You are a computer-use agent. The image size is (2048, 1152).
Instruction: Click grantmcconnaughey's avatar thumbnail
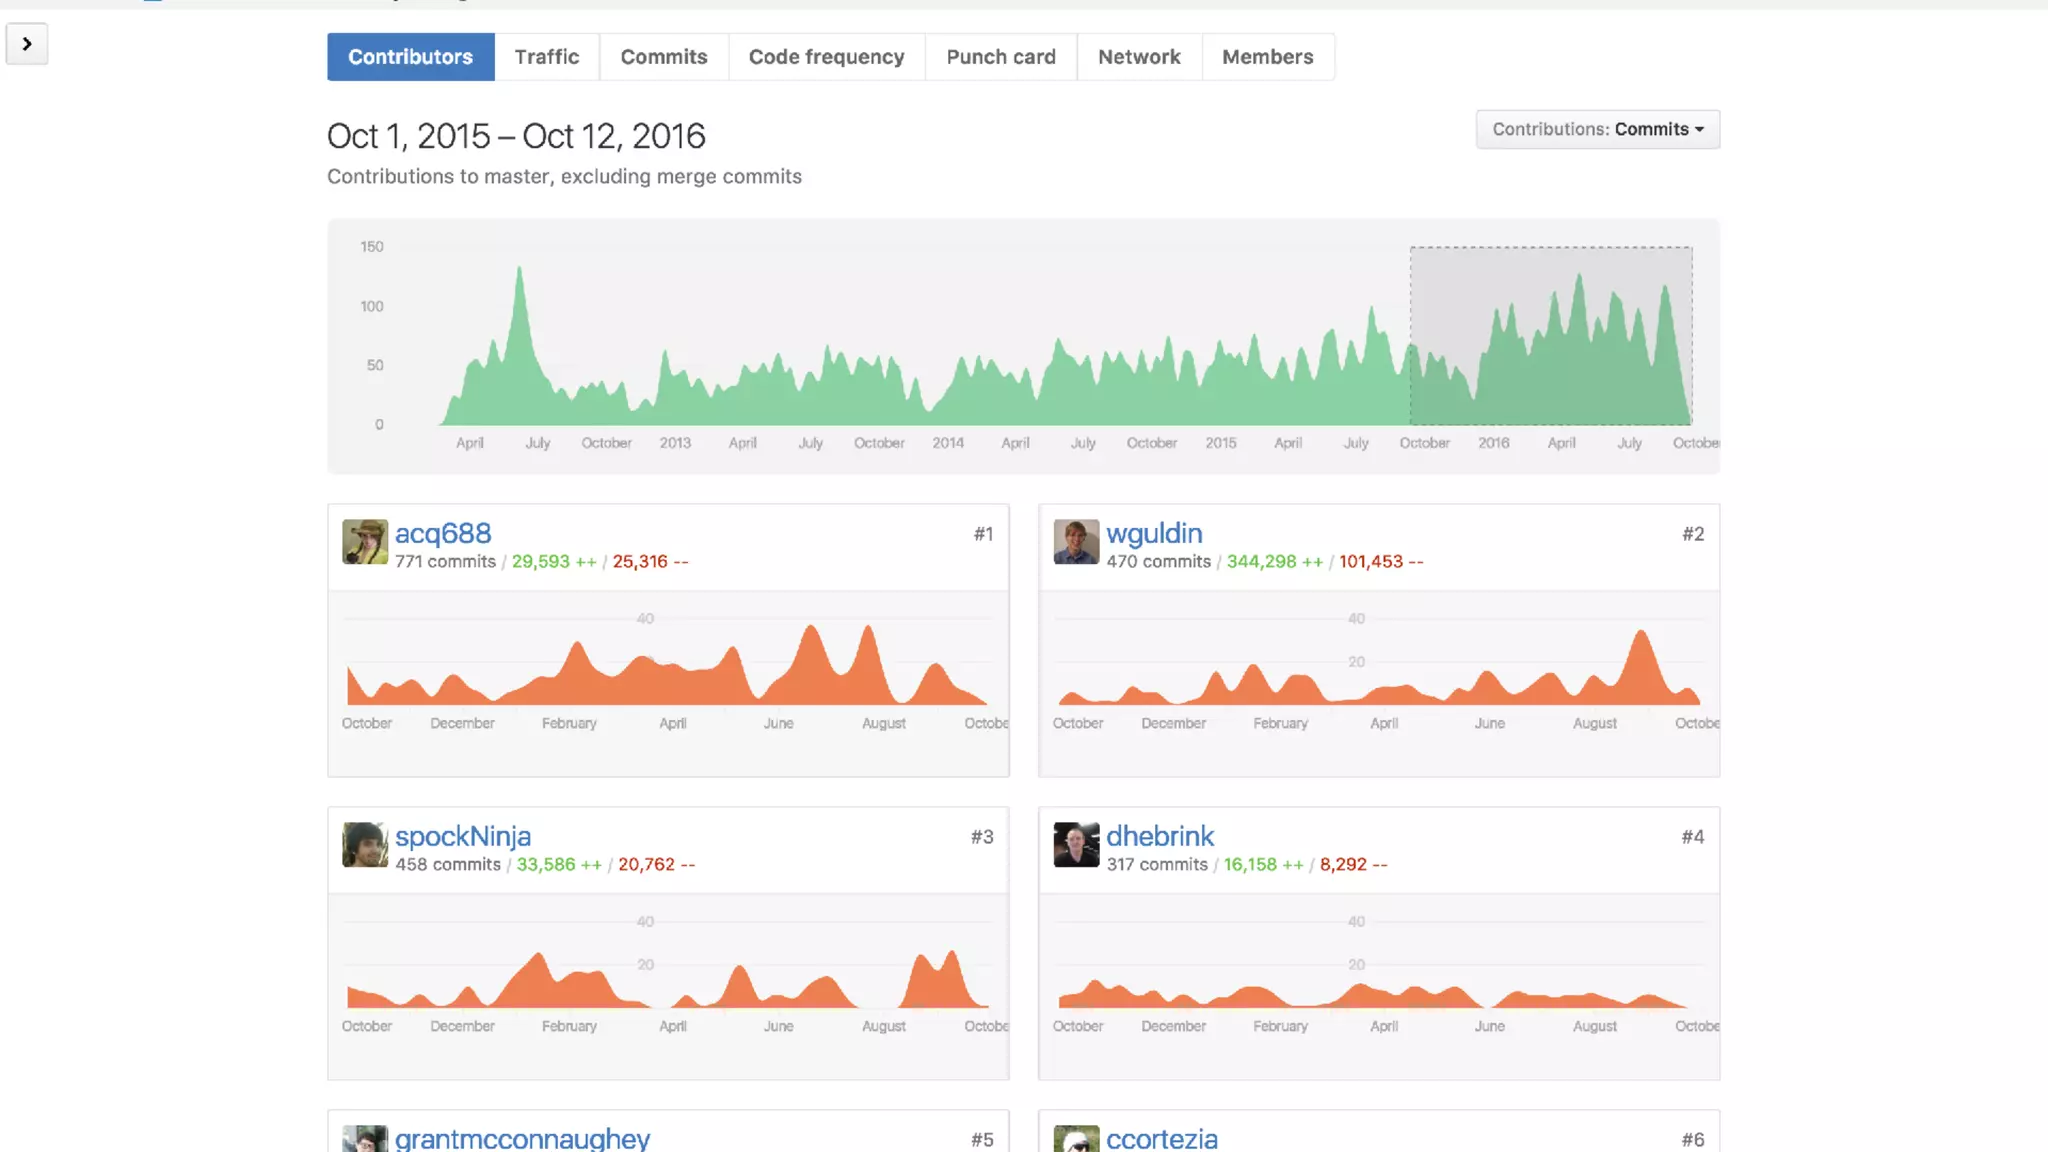coord(364,1139)
